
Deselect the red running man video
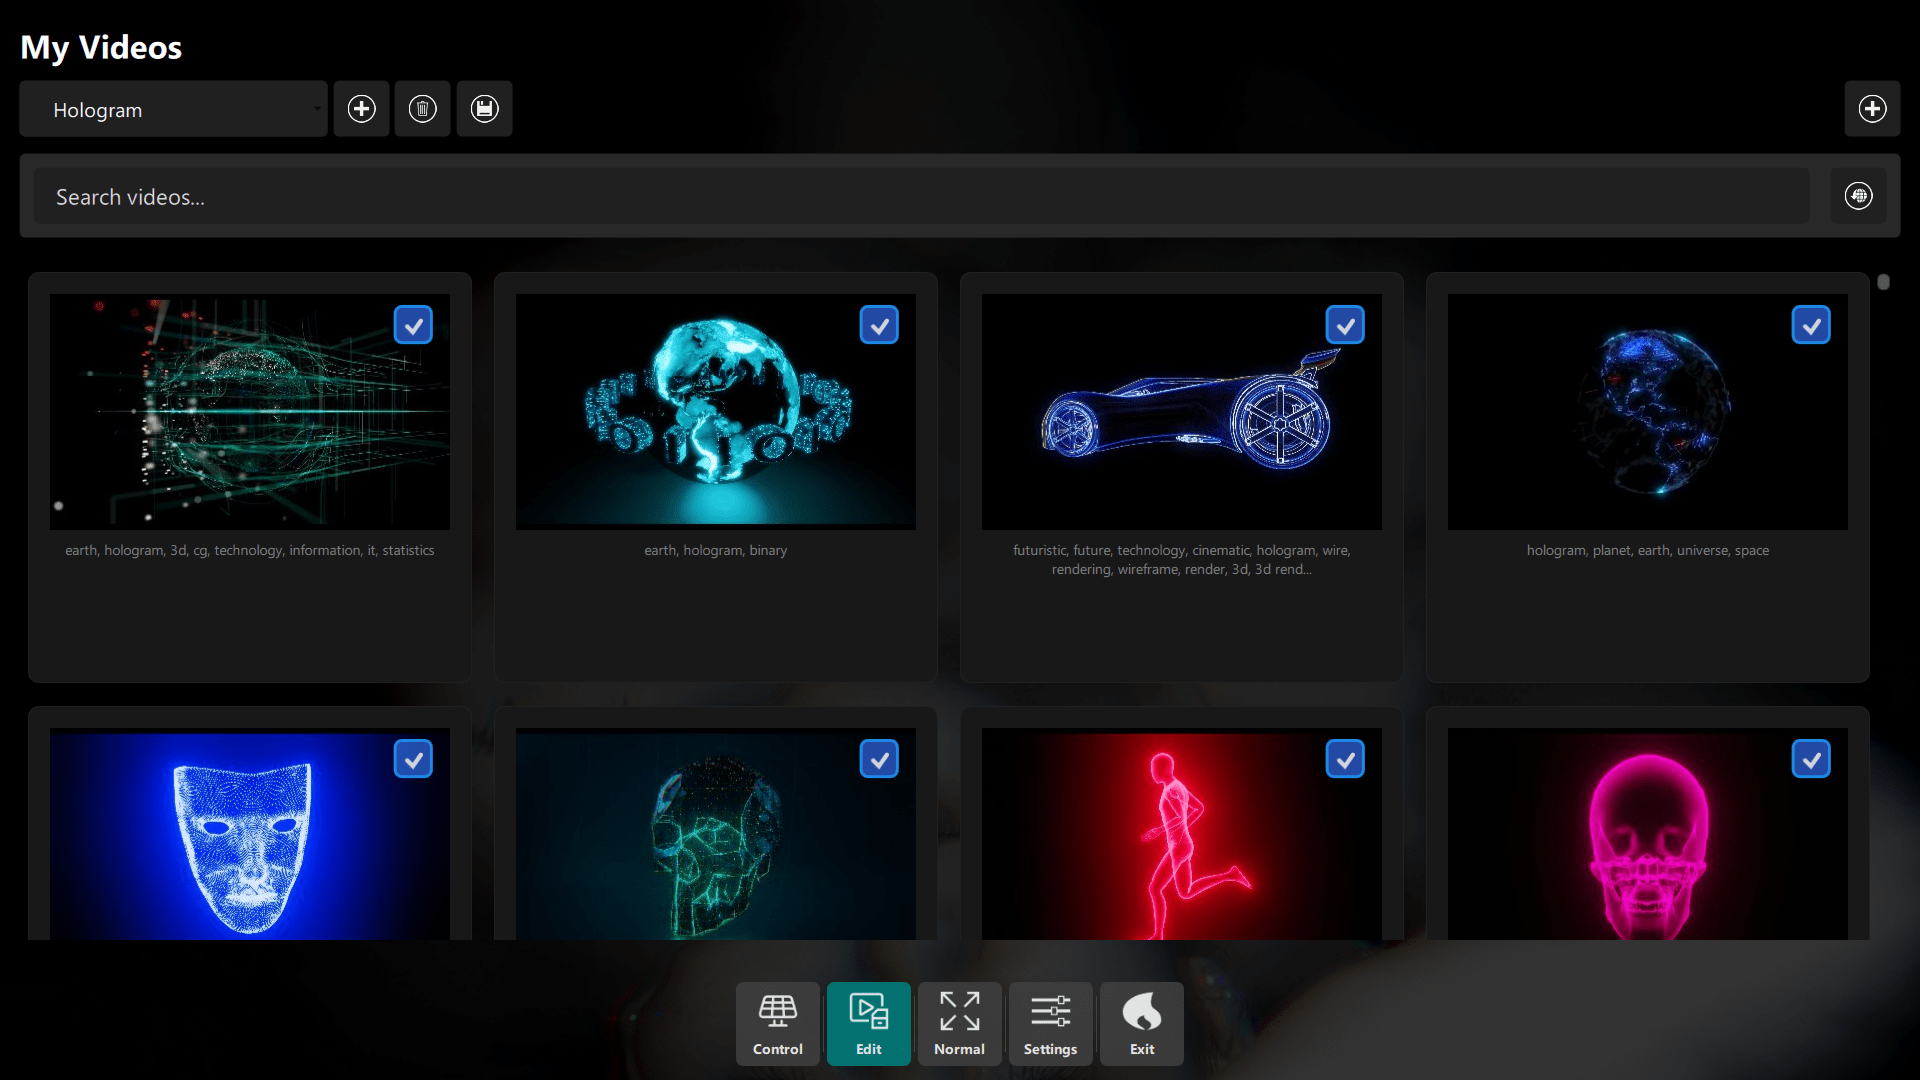coord(1345,759)
